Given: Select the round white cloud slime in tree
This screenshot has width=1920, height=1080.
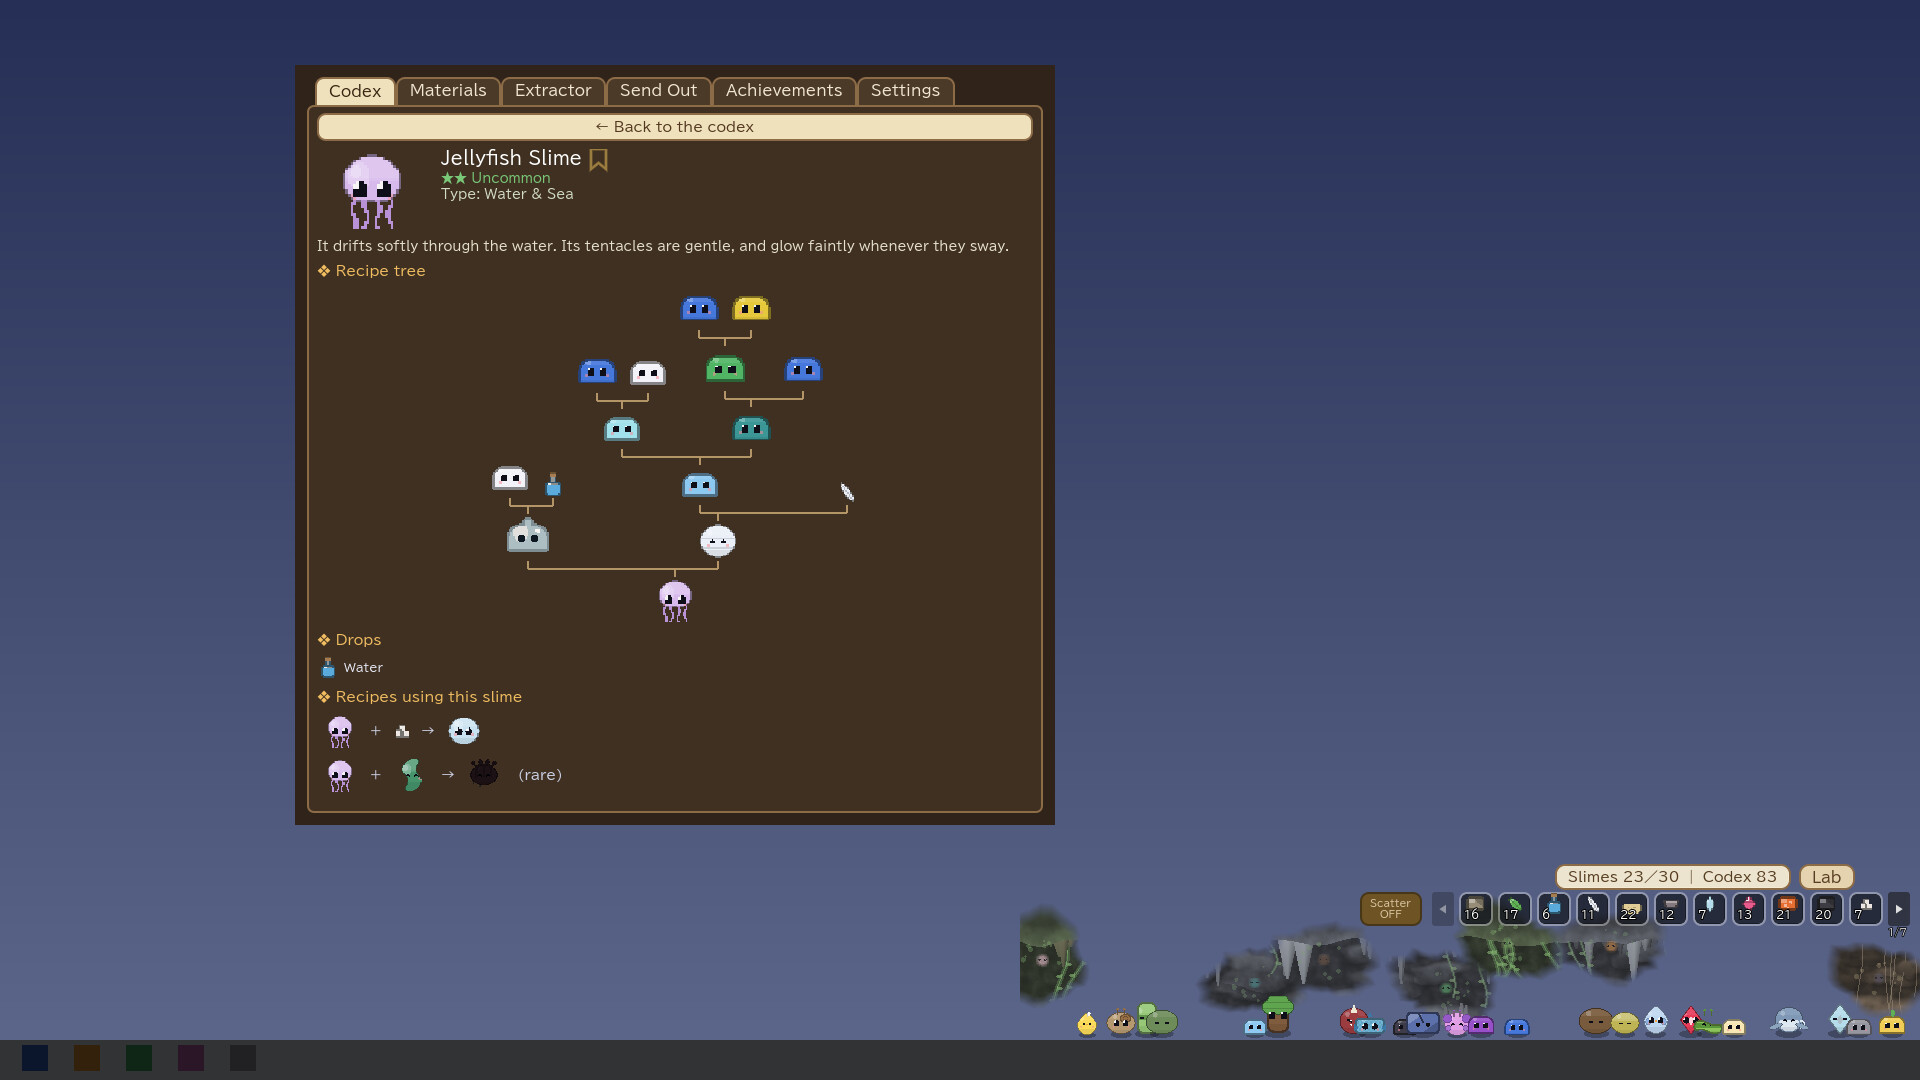Looking at the screenshot, I should pos(717,541).
